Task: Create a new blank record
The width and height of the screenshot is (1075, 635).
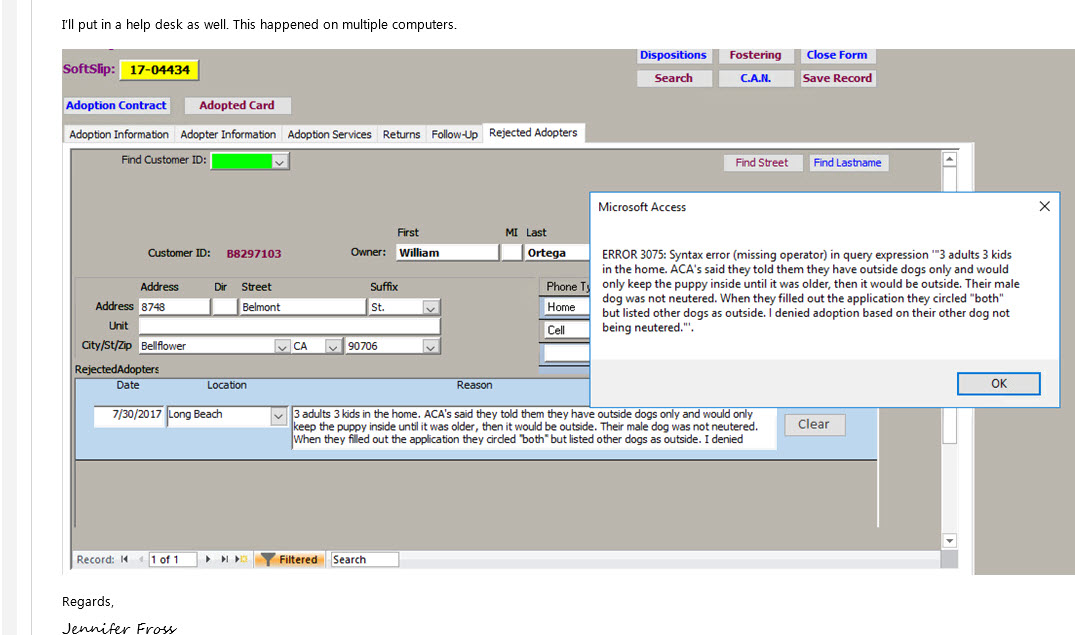Action: point(238,559)
